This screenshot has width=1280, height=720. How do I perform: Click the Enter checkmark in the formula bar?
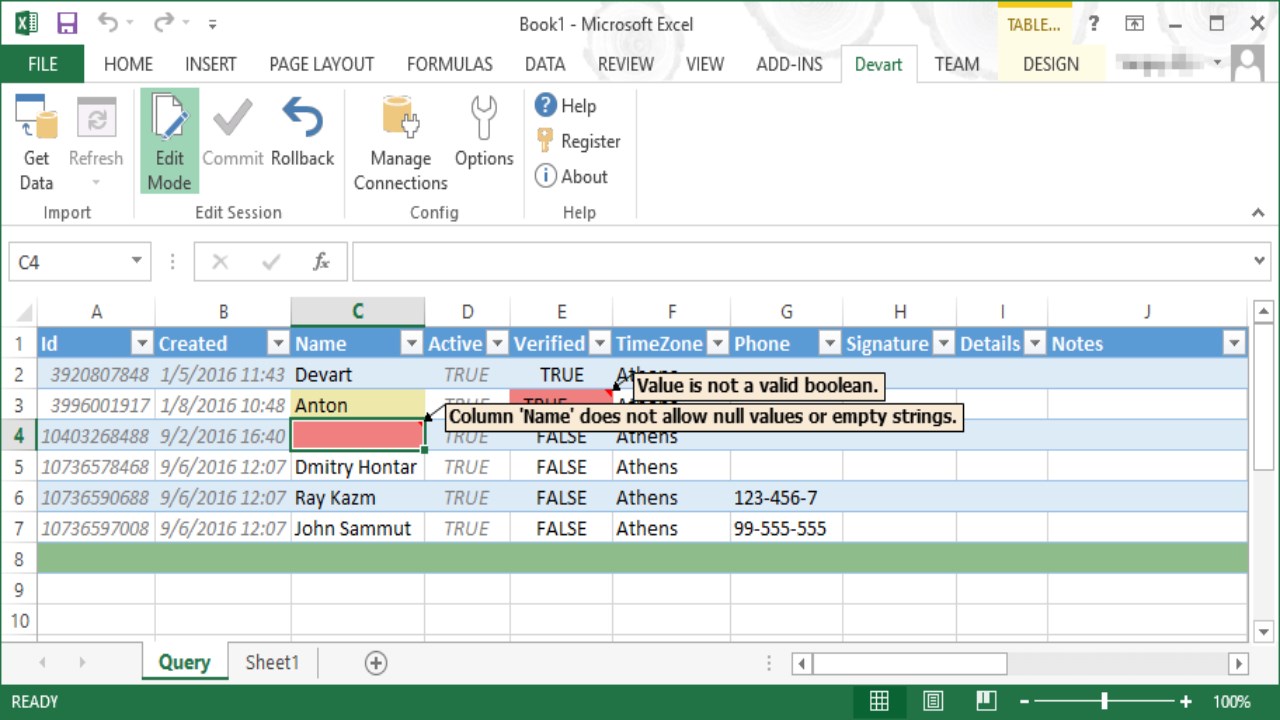tap(270, 262)
